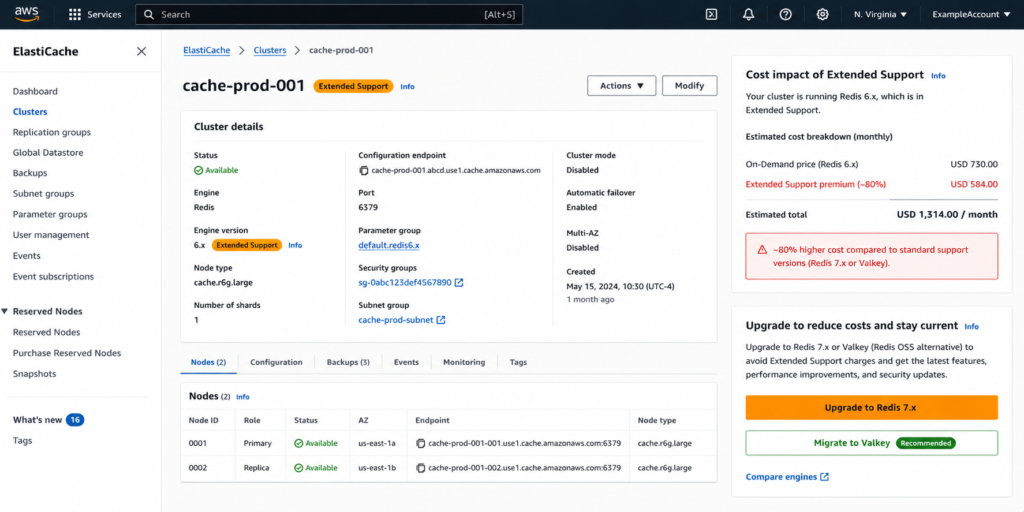
Task: Open Purchase Reserved Nodes in sidebar
Action: click(67, 353)
